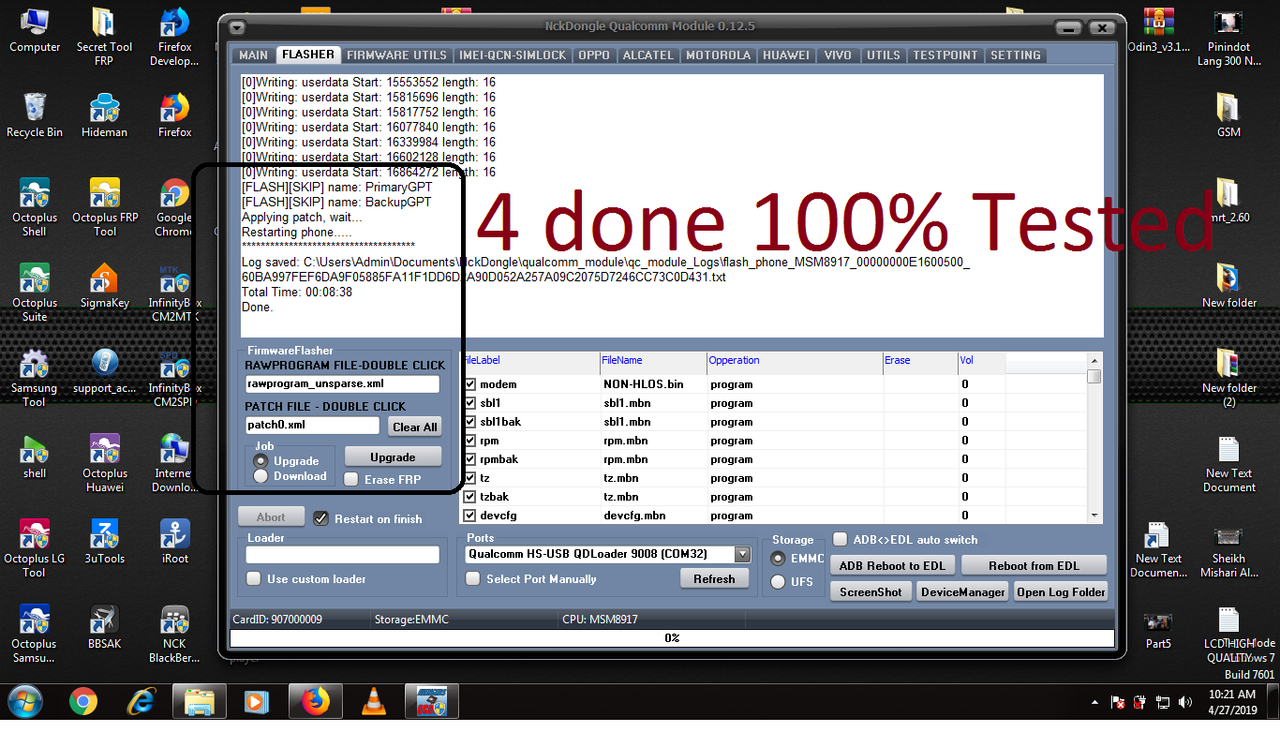This screenshot has width=1280, height=750.
Task: Open SETTING tab
Action: click(1016, 55)
